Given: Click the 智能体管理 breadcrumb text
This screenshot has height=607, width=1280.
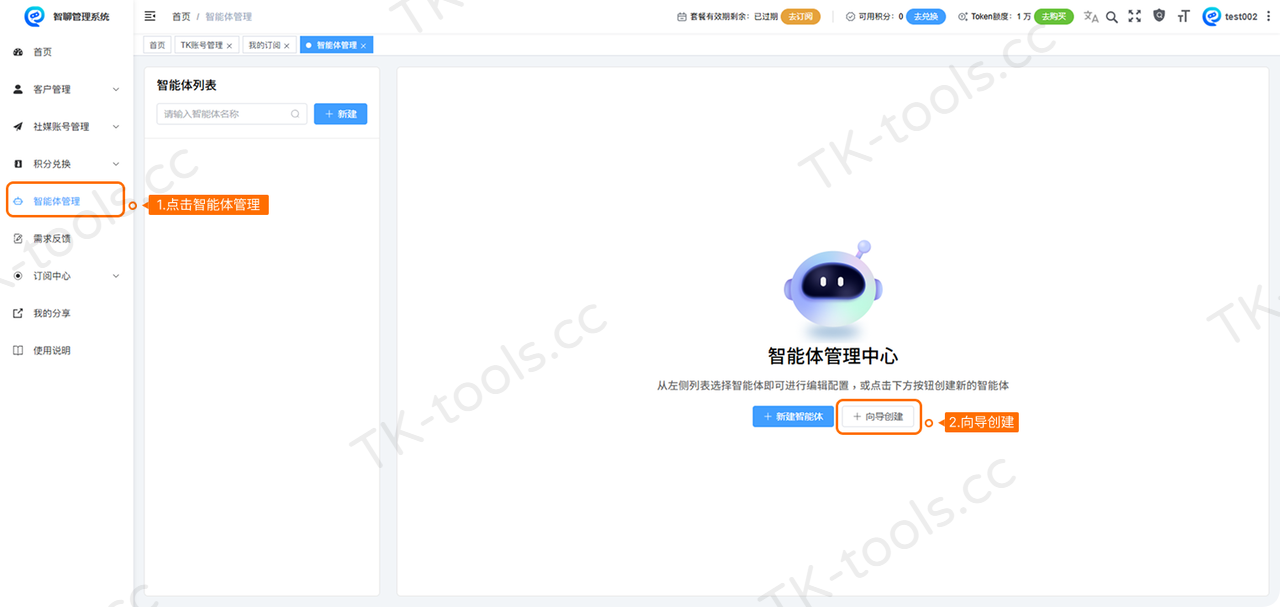Looking at the screenshot, I should coord(229,17).
